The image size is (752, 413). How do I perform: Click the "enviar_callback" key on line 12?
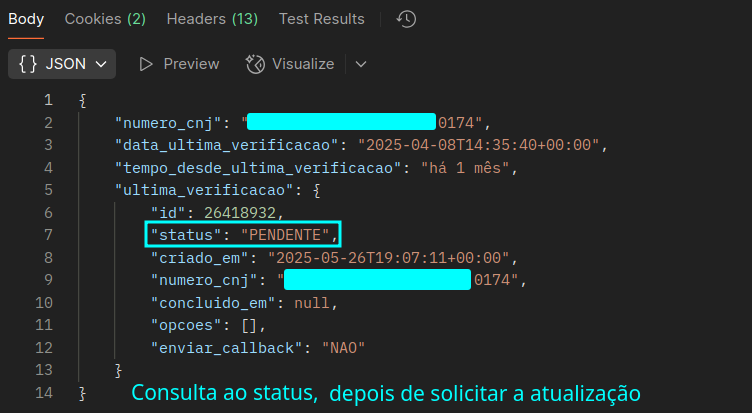click(x=226, y=348)
